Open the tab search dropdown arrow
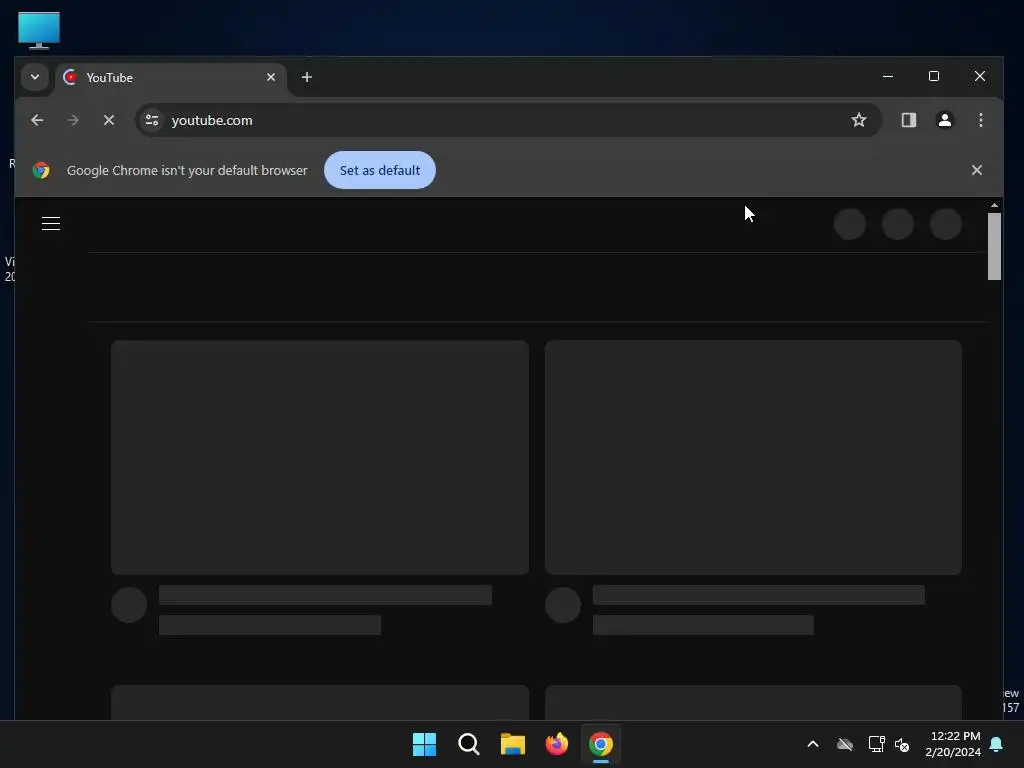This screenshot has width=1024, height=768. (35, 77)
